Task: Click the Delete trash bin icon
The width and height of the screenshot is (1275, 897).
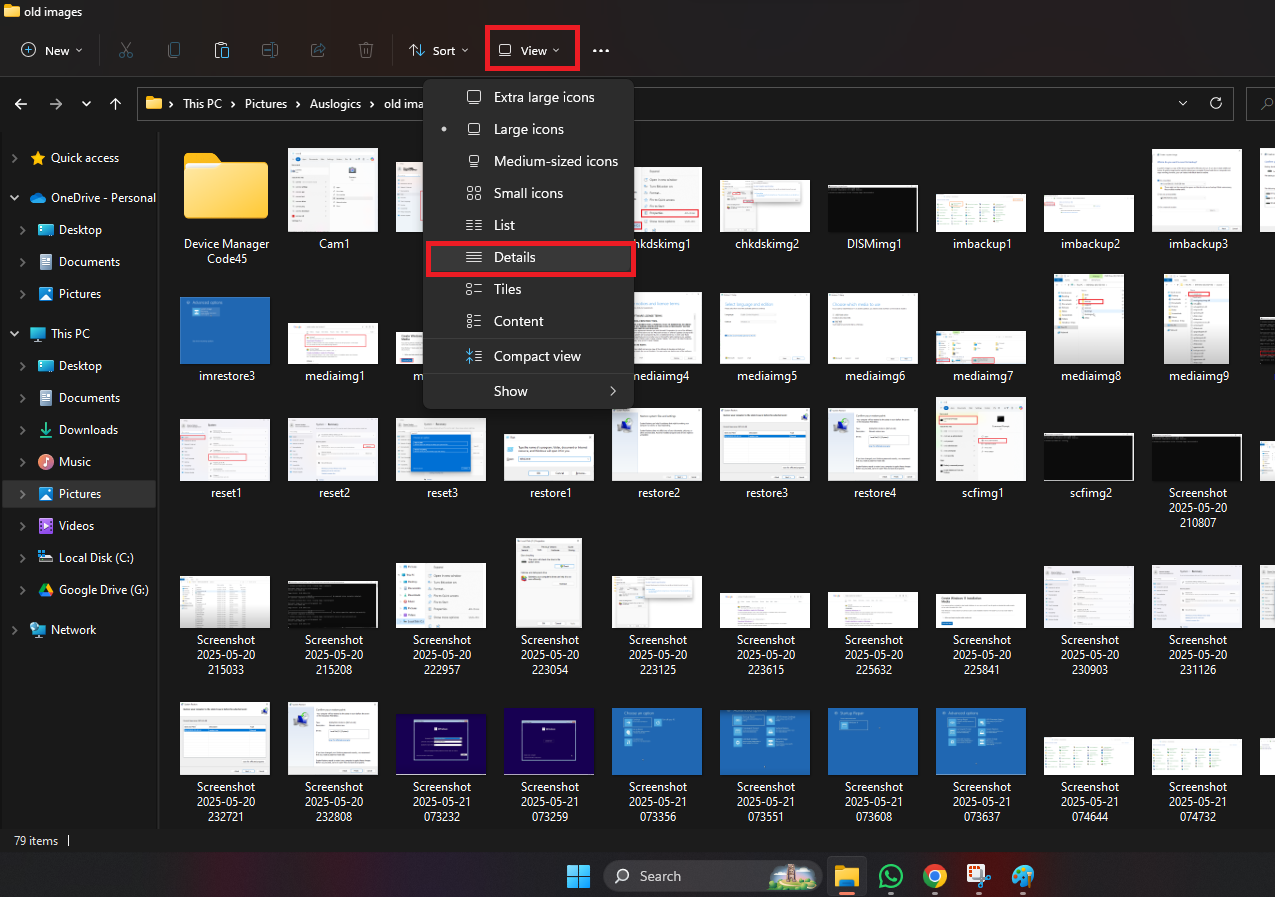Action: click(x=366, y=50)
